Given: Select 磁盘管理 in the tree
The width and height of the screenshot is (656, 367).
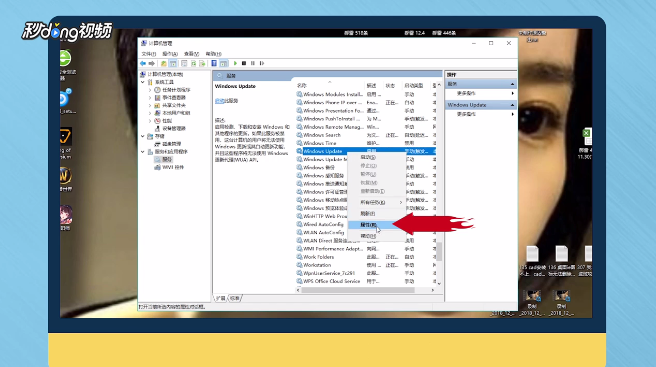Looking at the screenshot, I should pos(172,144).
